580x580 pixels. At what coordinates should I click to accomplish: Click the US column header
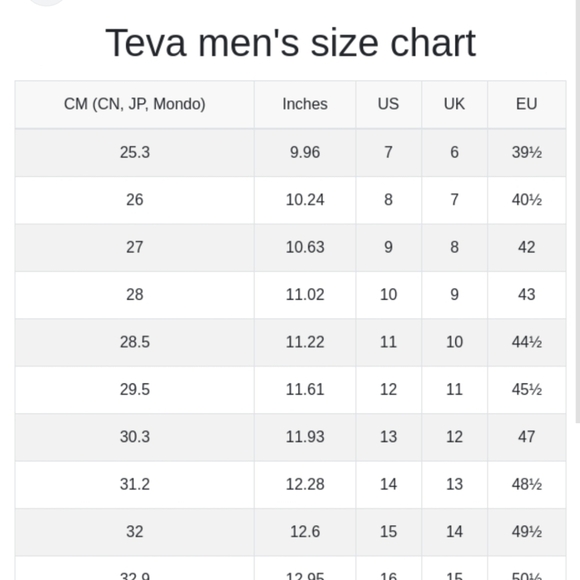[x=388, y=104]
